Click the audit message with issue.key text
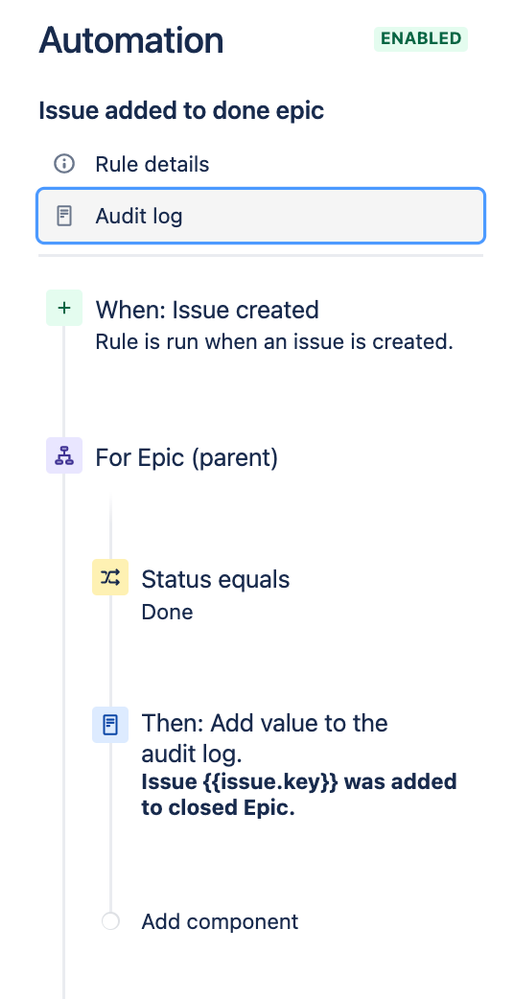This screenshot has height=999, width=514. (299, 794)
